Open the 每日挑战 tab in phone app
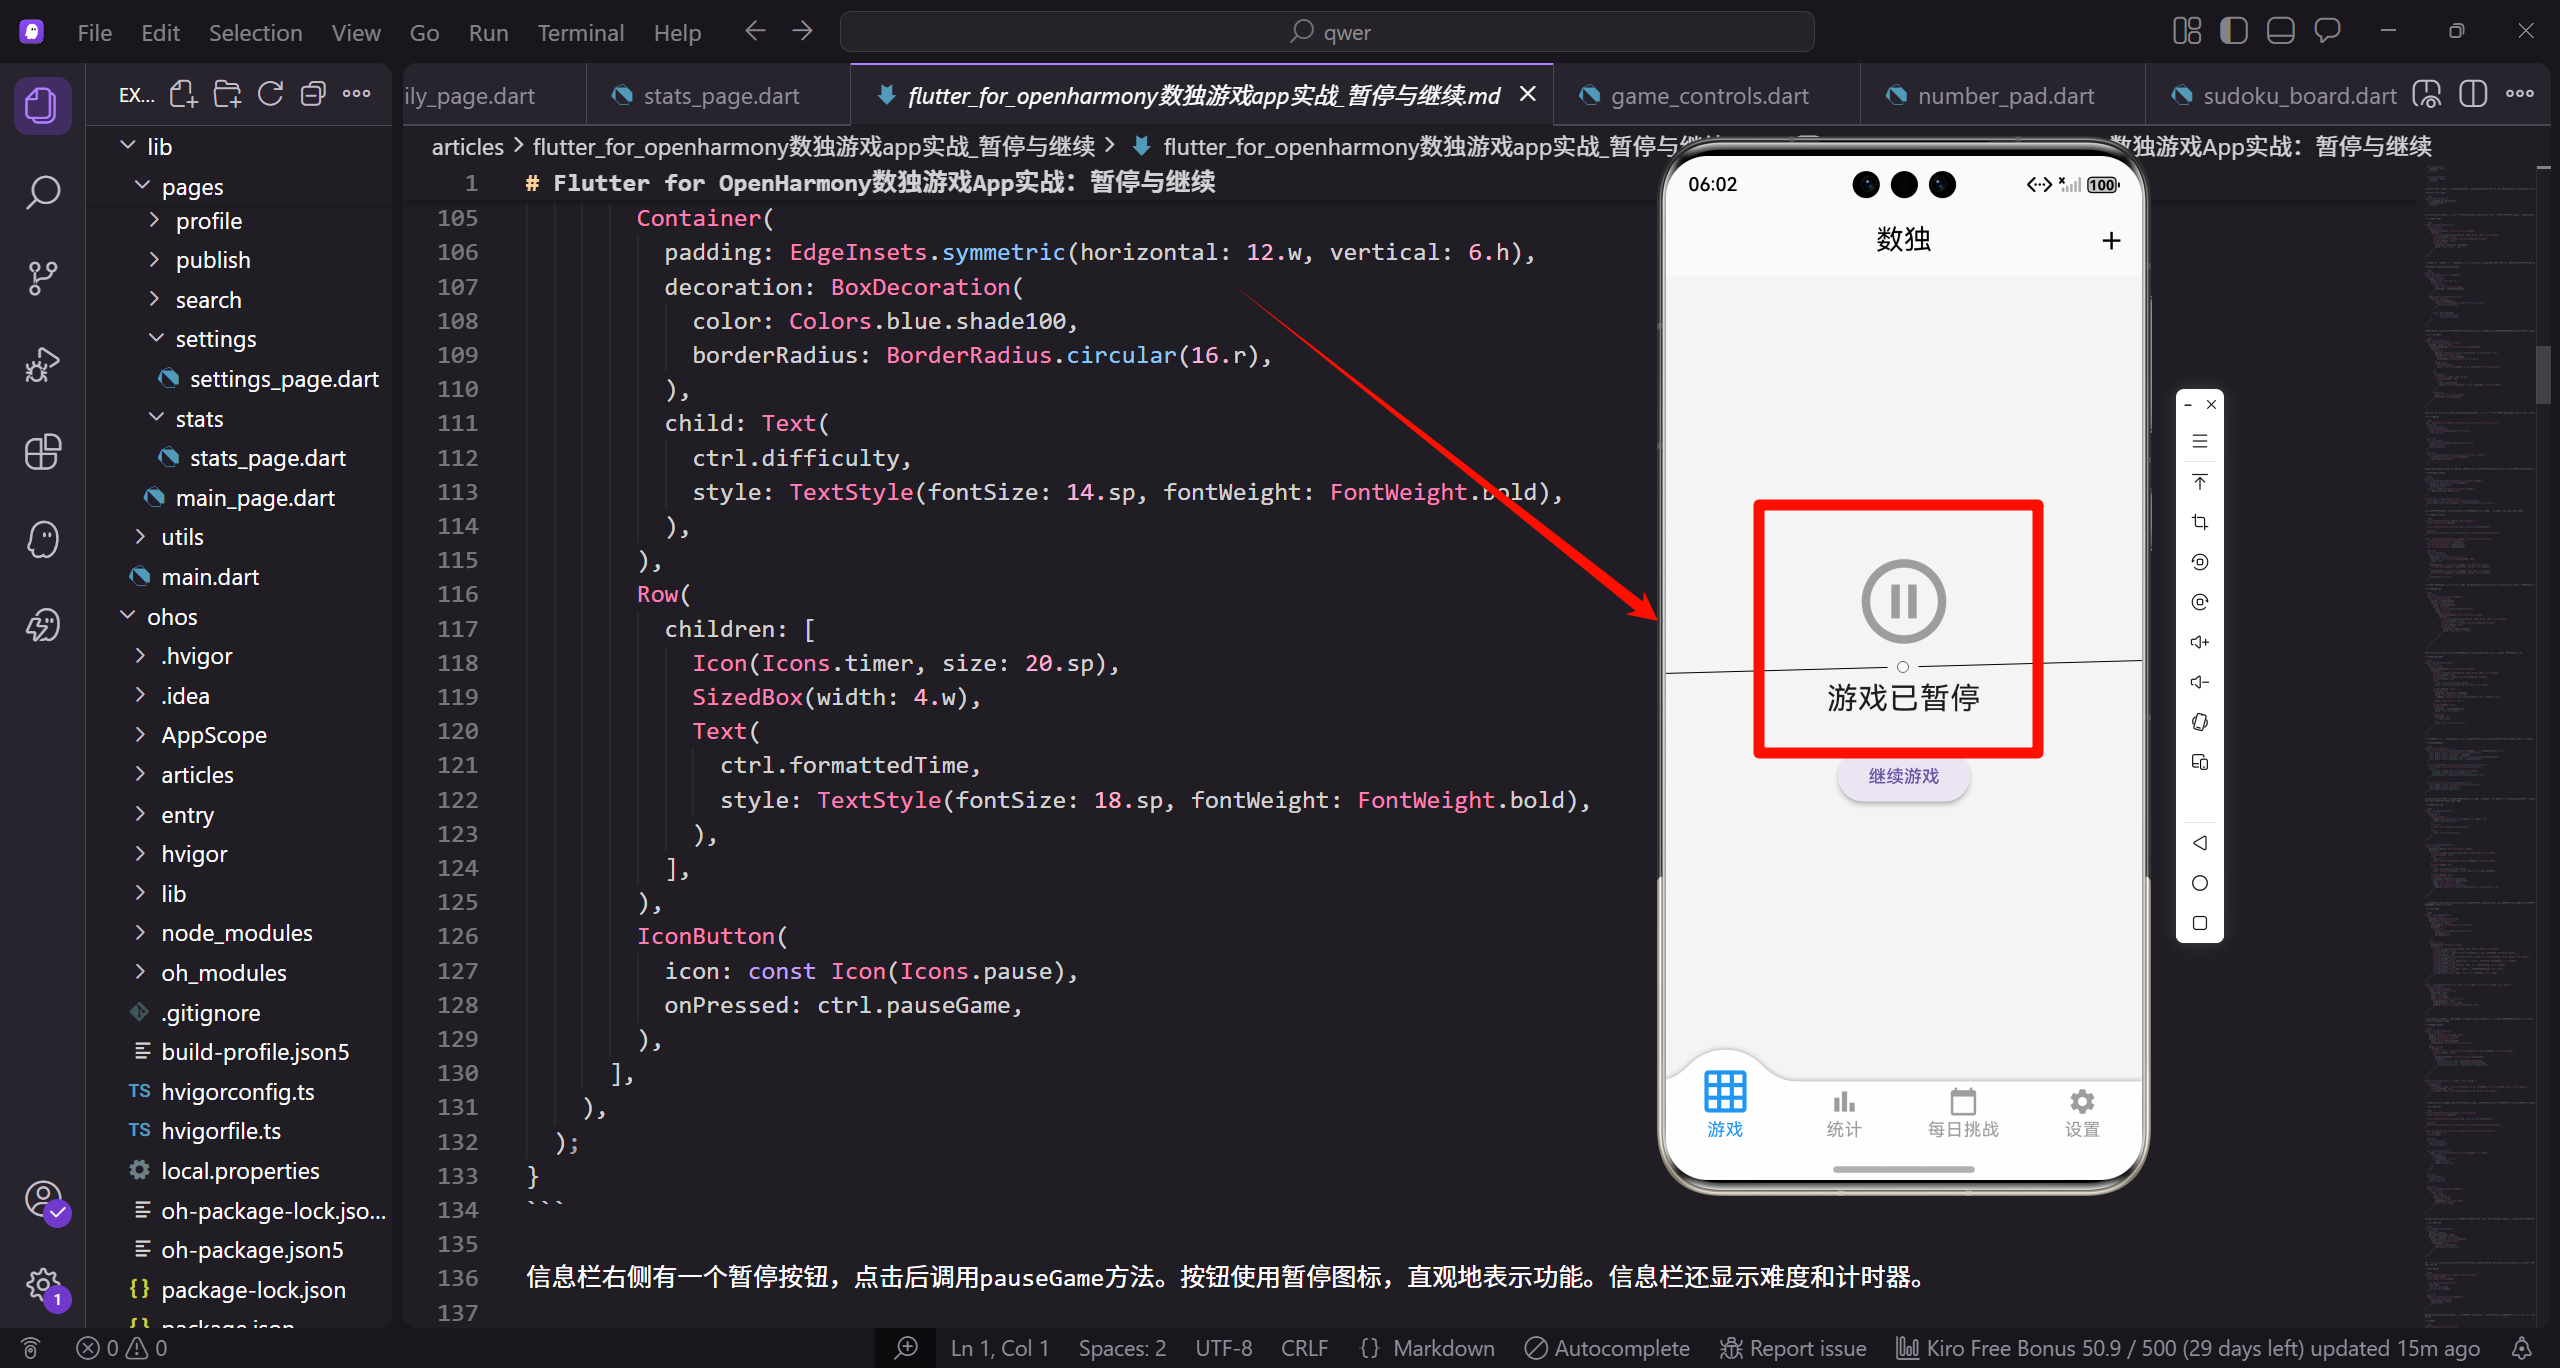 [x=1963, y=1113]
